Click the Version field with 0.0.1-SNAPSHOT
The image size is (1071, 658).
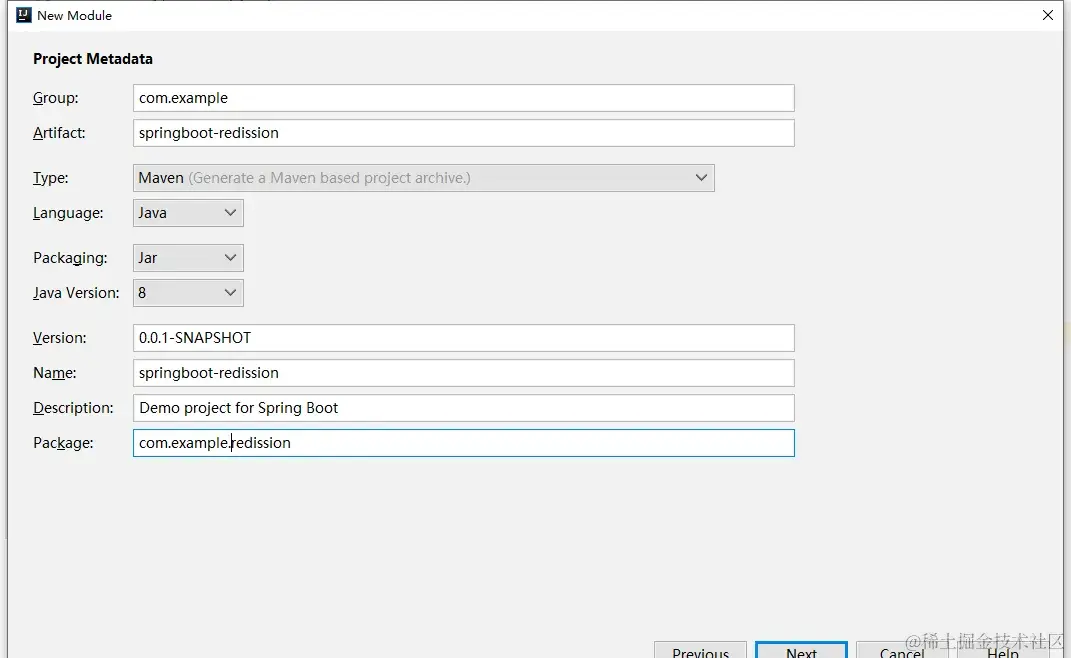(464, 338)
